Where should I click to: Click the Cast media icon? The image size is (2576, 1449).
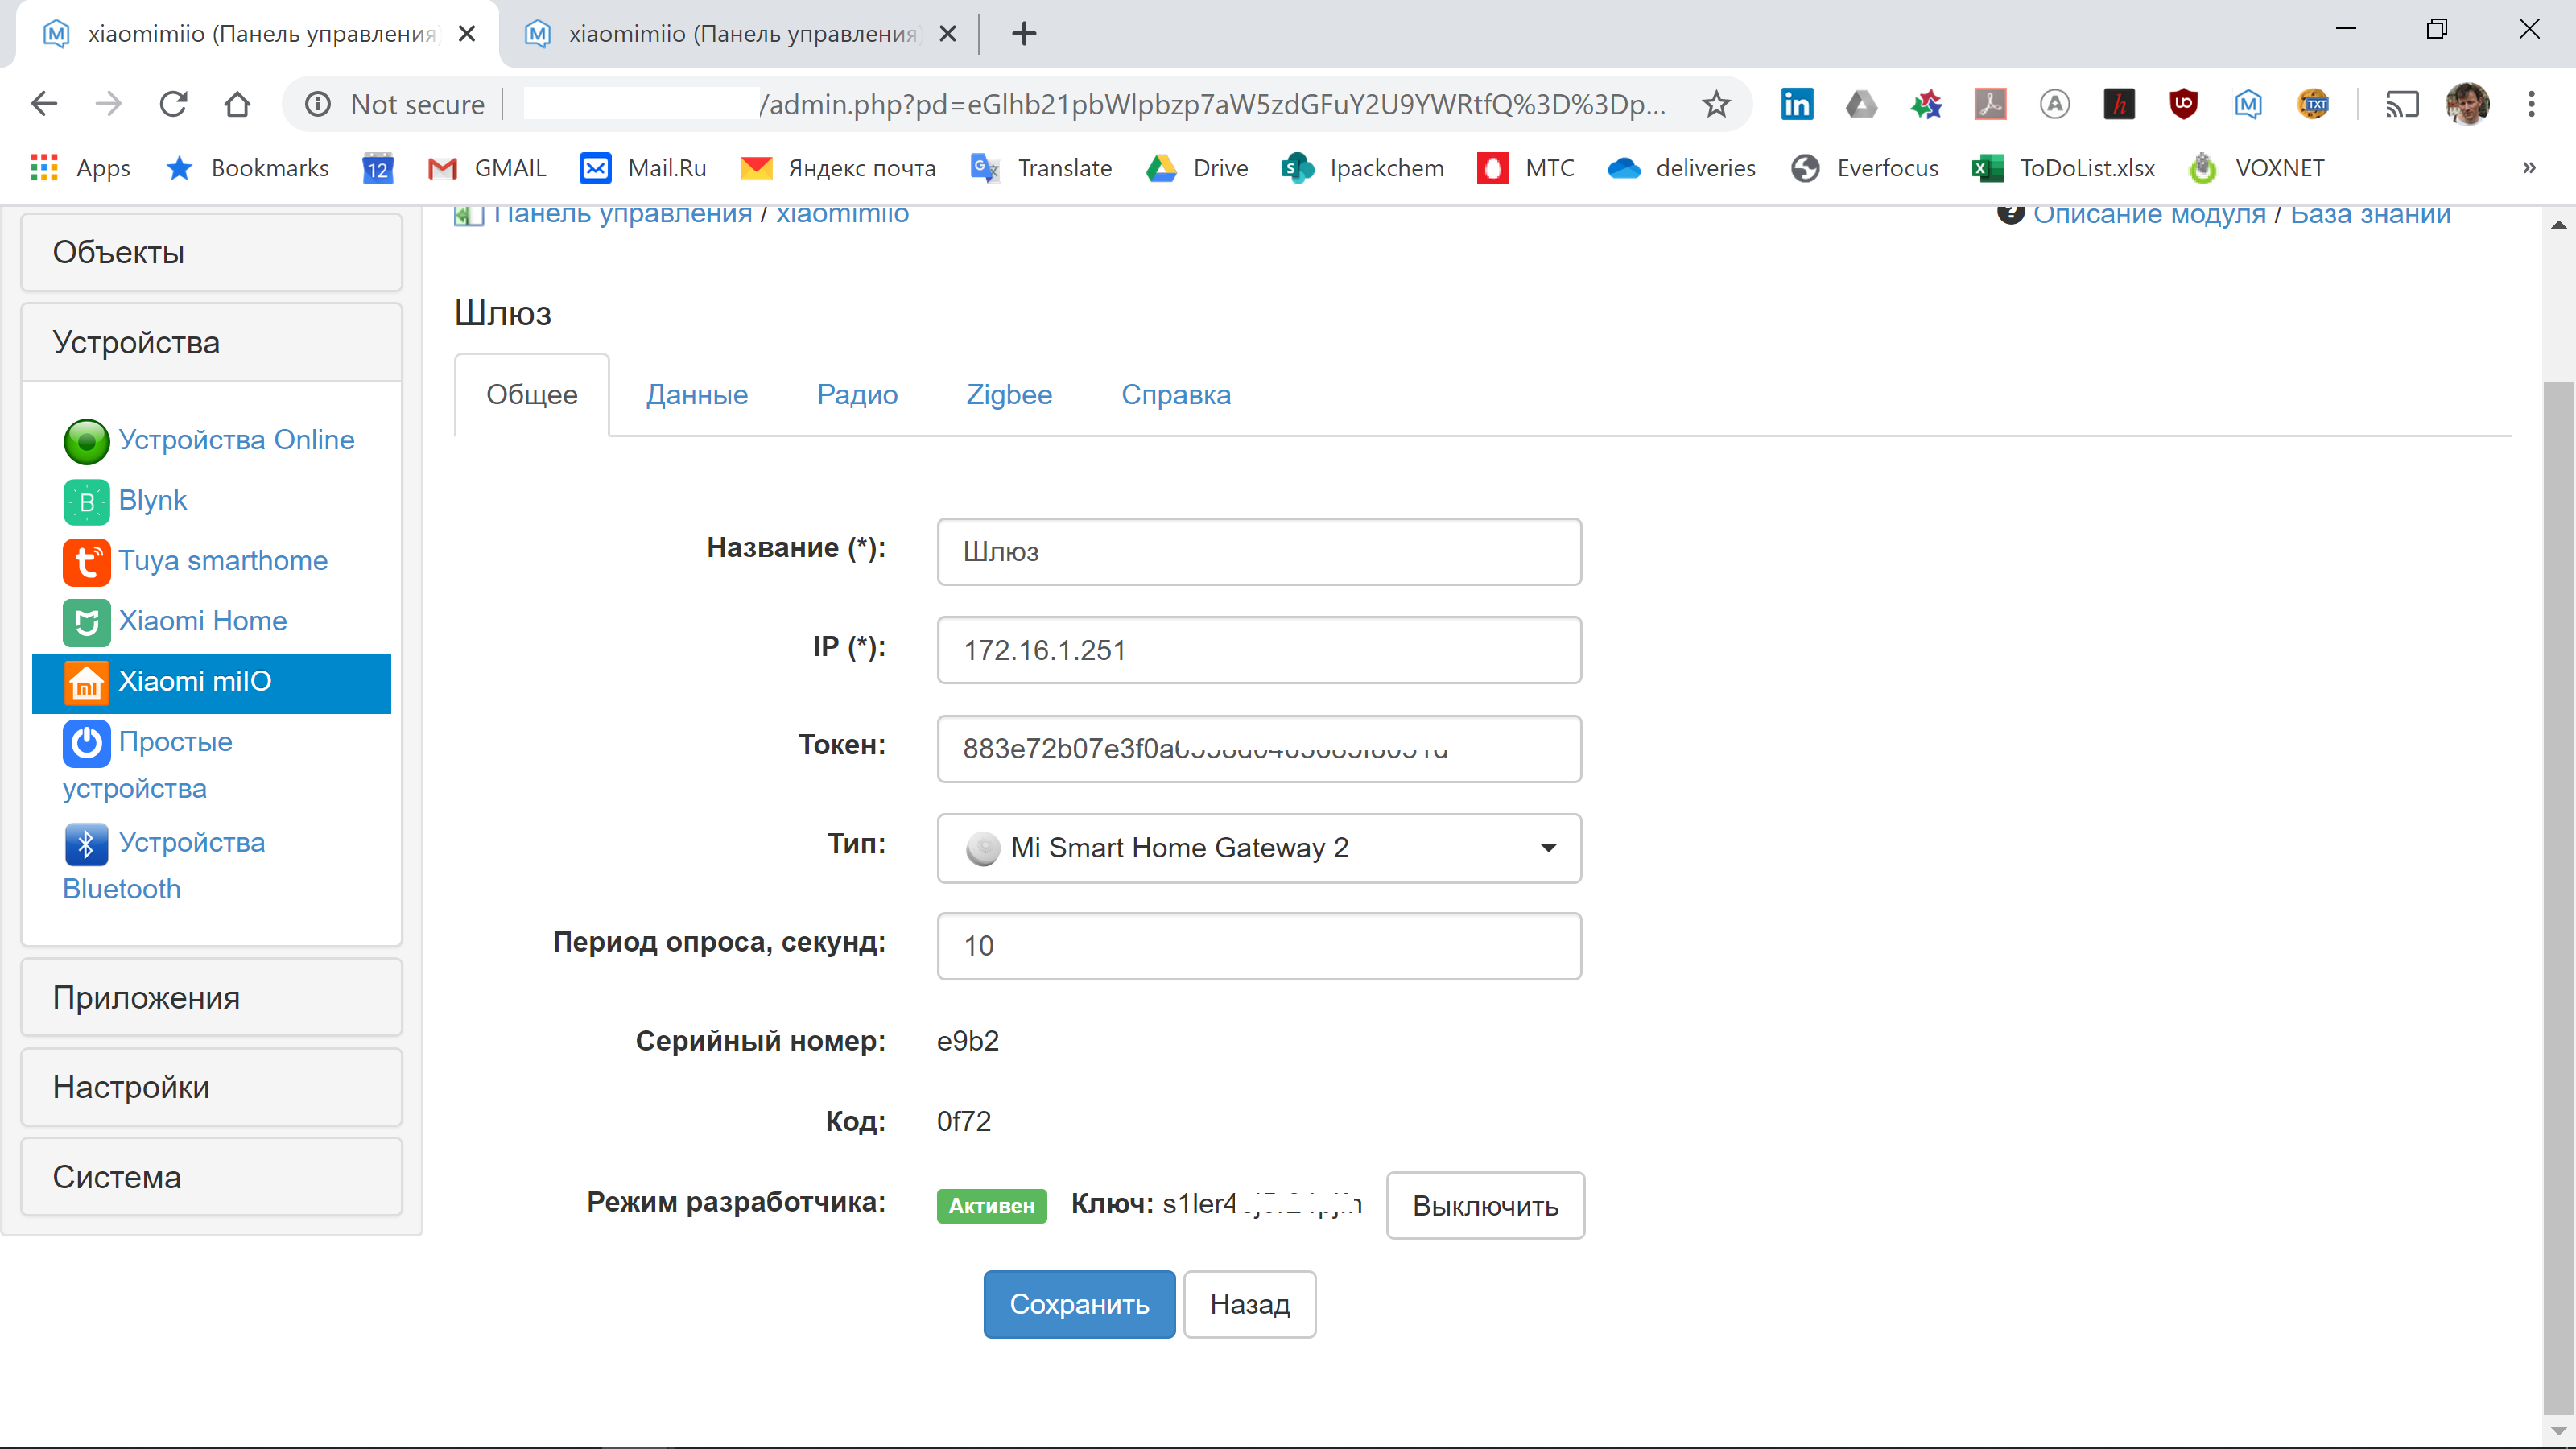pos(2402,104)
